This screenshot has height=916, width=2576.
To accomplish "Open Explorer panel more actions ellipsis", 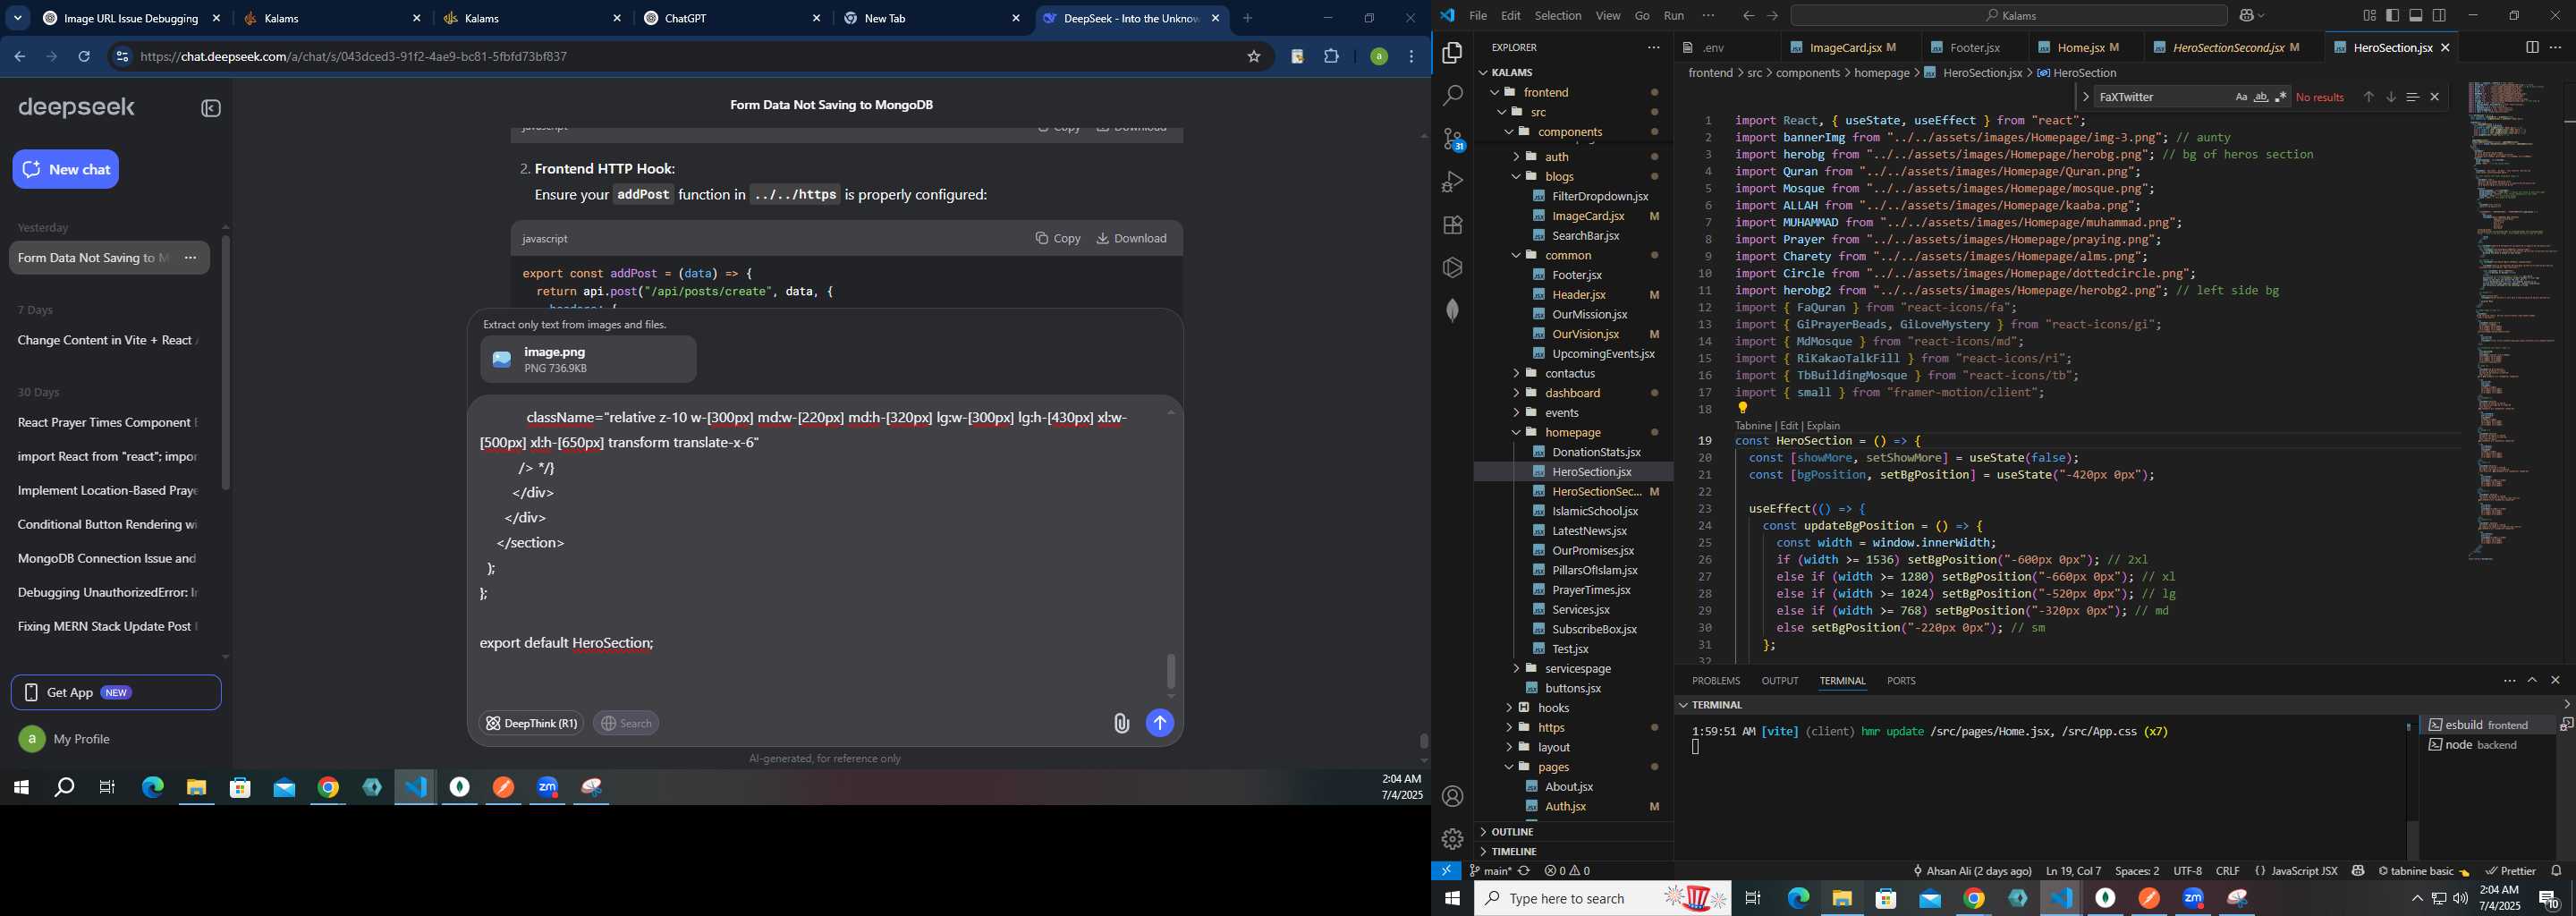I will pyautogui.click(x=1653, y=48).
